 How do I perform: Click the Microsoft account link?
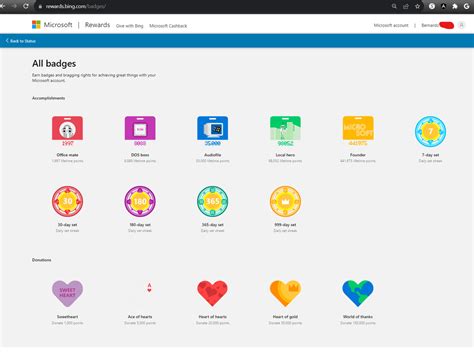[391, 25]
